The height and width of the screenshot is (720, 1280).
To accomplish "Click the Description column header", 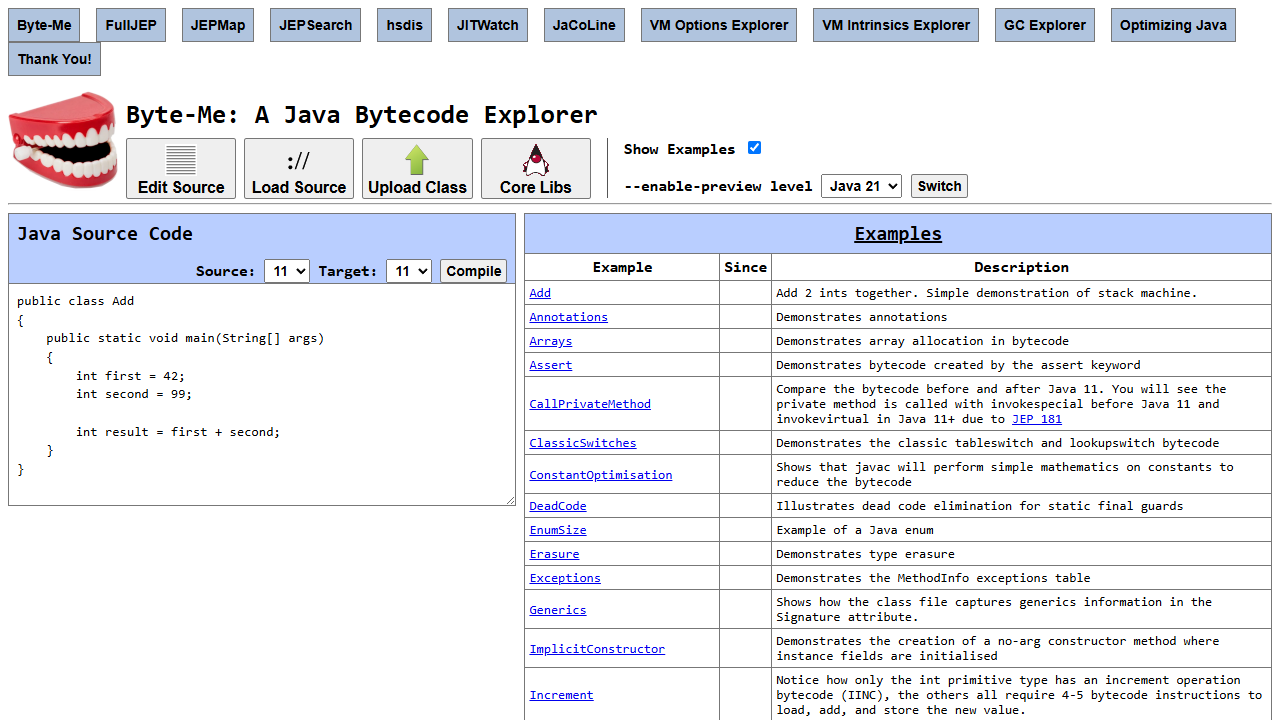I will click(1021, 267).
